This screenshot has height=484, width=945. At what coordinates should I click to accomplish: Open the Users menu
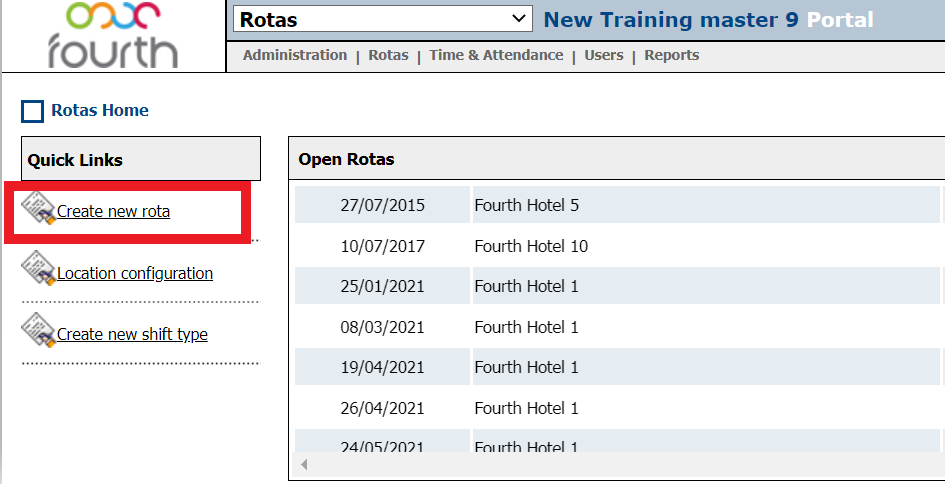pyautogui.click(x=604, y=55)
